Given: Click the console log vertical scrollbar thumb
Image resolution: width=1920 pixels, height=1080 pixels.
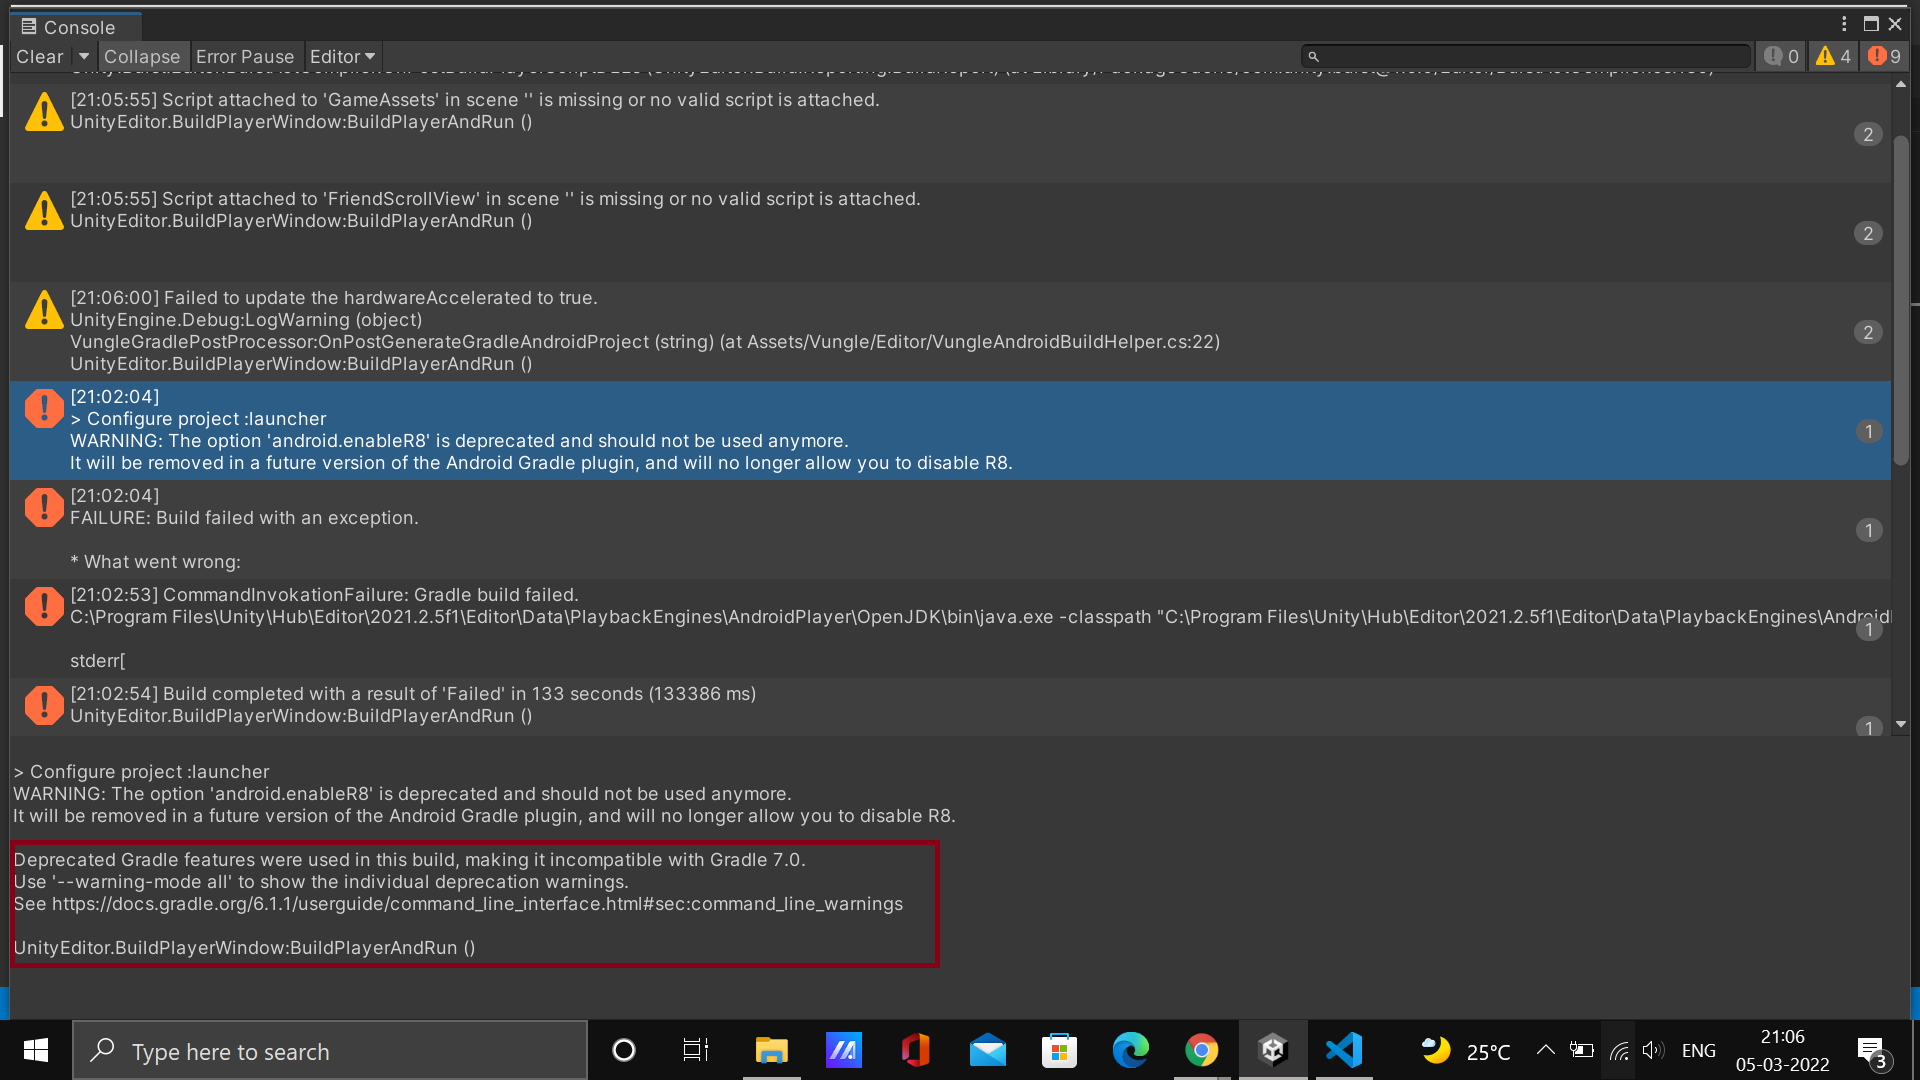Looking at the screenshot, I should [x=1901, y=300].
